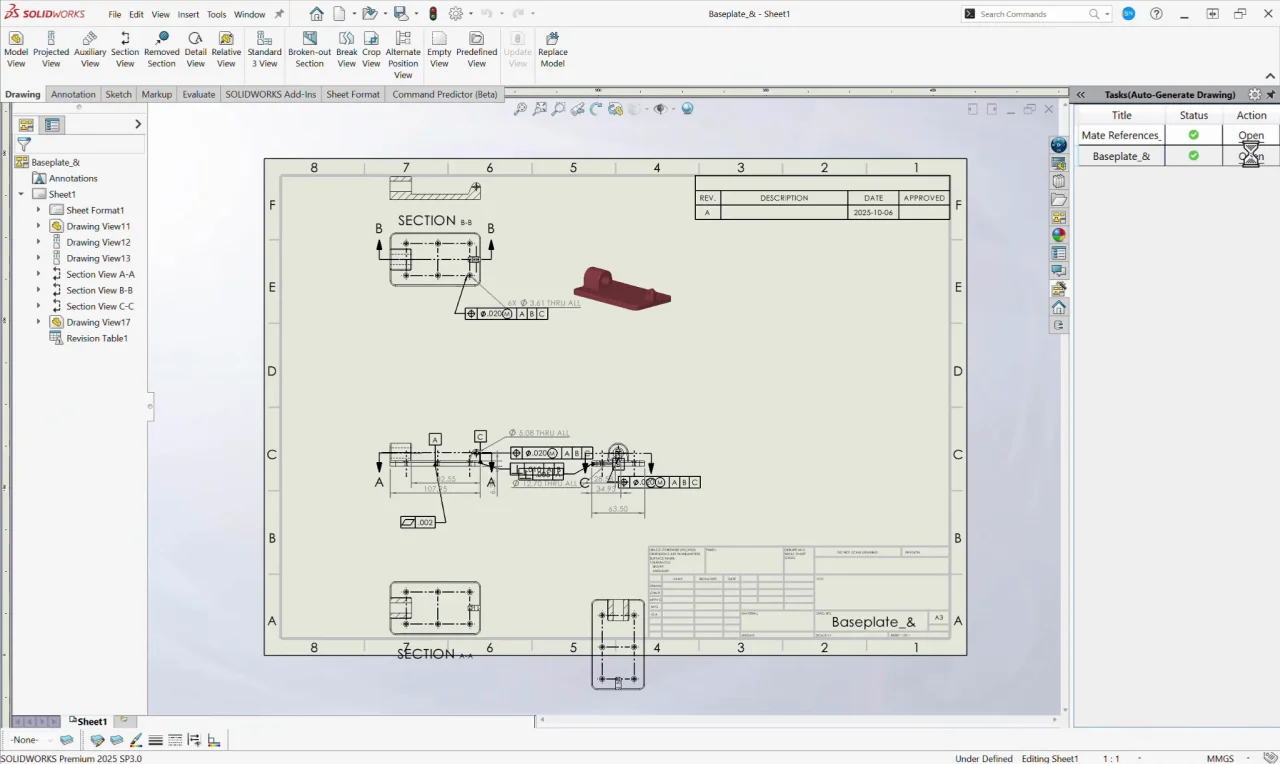Screen dimensions: 1280x764
Task: Pin the Tasks panel open
Action: (1271, 95)
